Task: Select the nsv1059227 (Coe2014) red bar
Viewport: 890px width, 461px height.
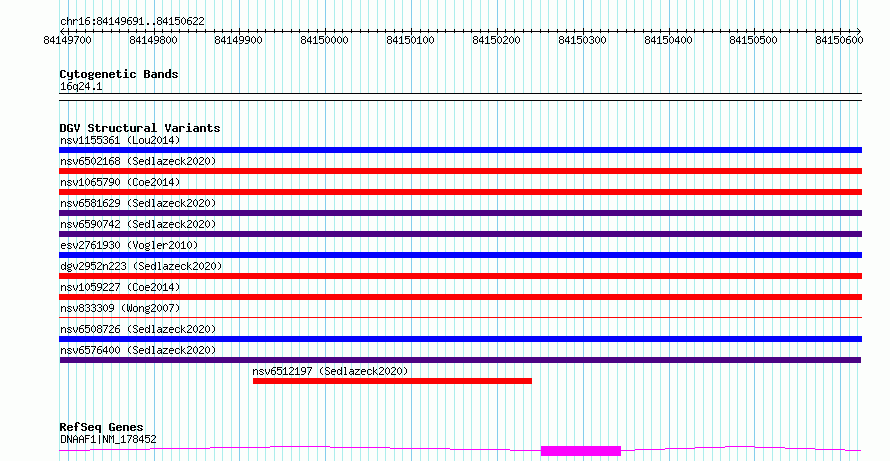Action: pyautogui.click(x=460, y=297)
